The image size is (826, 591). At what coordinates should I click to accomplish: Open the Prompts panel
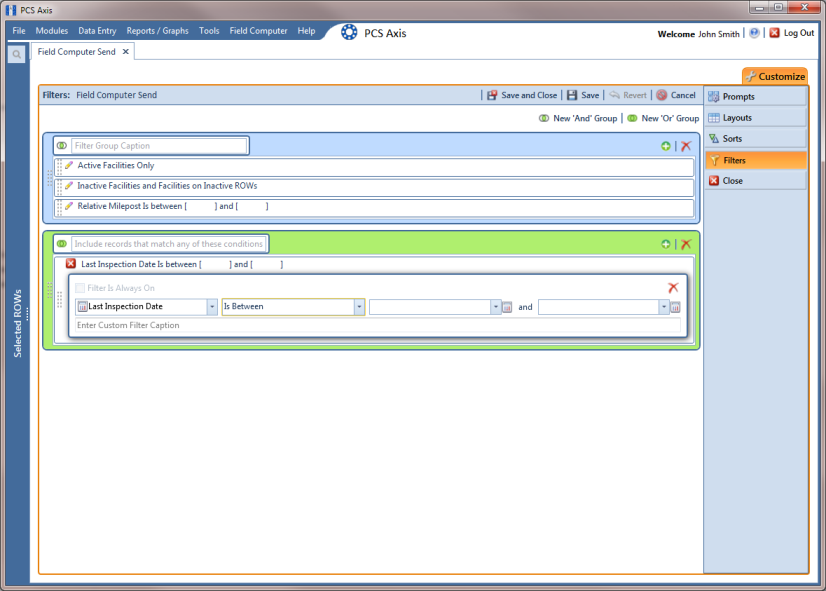[x=755, y=96]
